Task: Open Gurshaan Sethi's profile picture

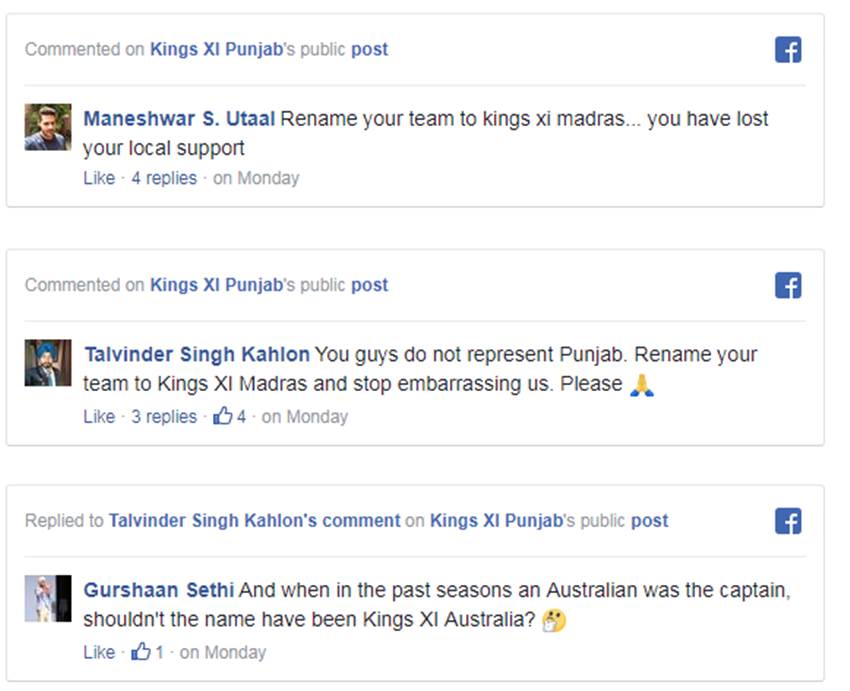Action: click(x=48, y=598)
